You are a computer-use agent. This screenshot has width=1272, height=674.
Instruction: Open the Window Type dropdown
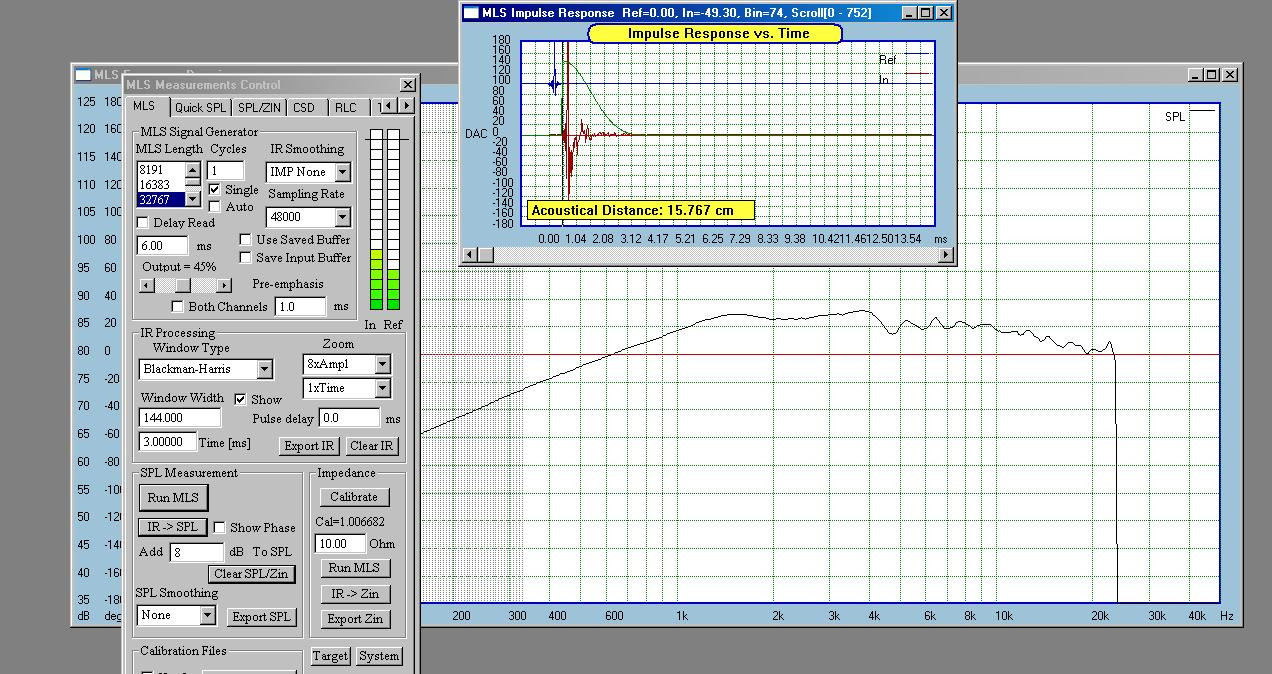(264, 369)
